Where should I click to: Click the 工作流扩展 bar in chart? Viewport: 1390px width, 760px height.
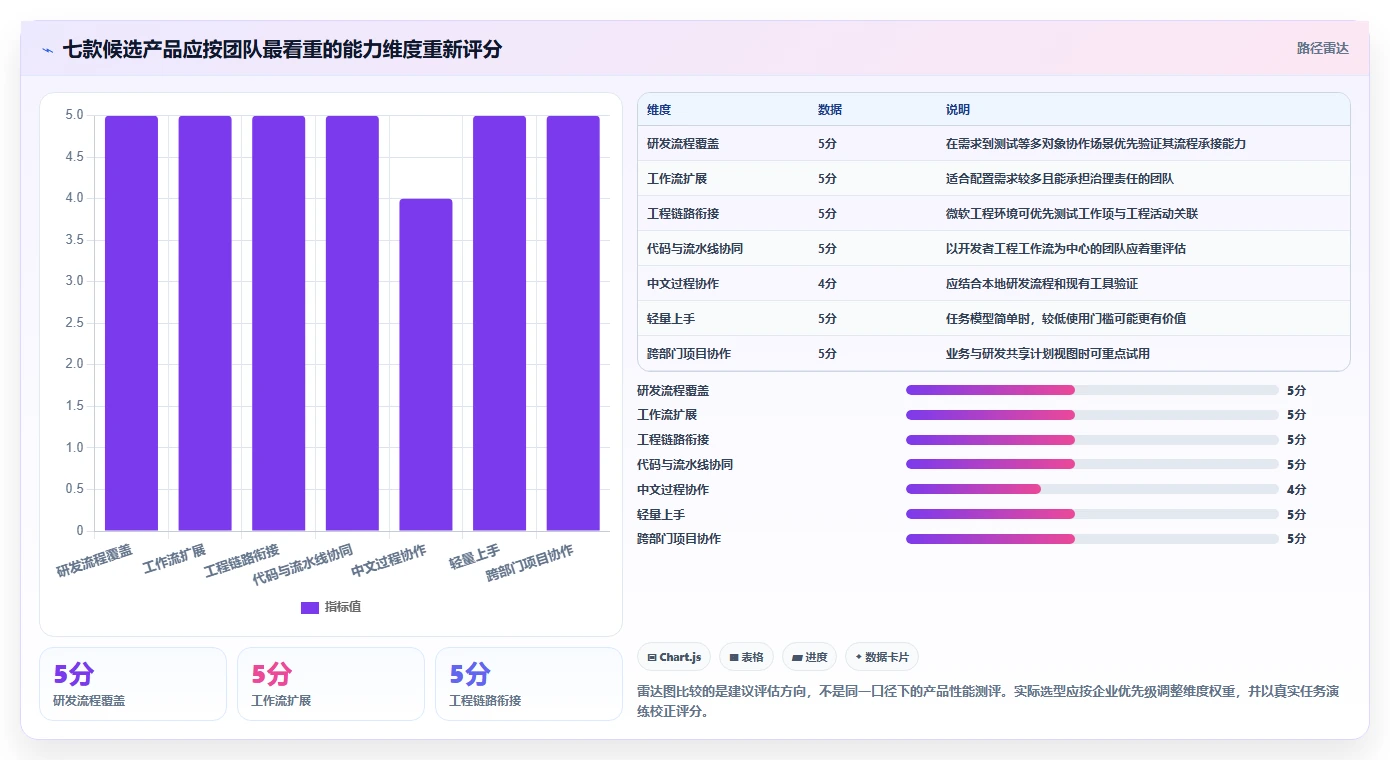tap(205, 323)
